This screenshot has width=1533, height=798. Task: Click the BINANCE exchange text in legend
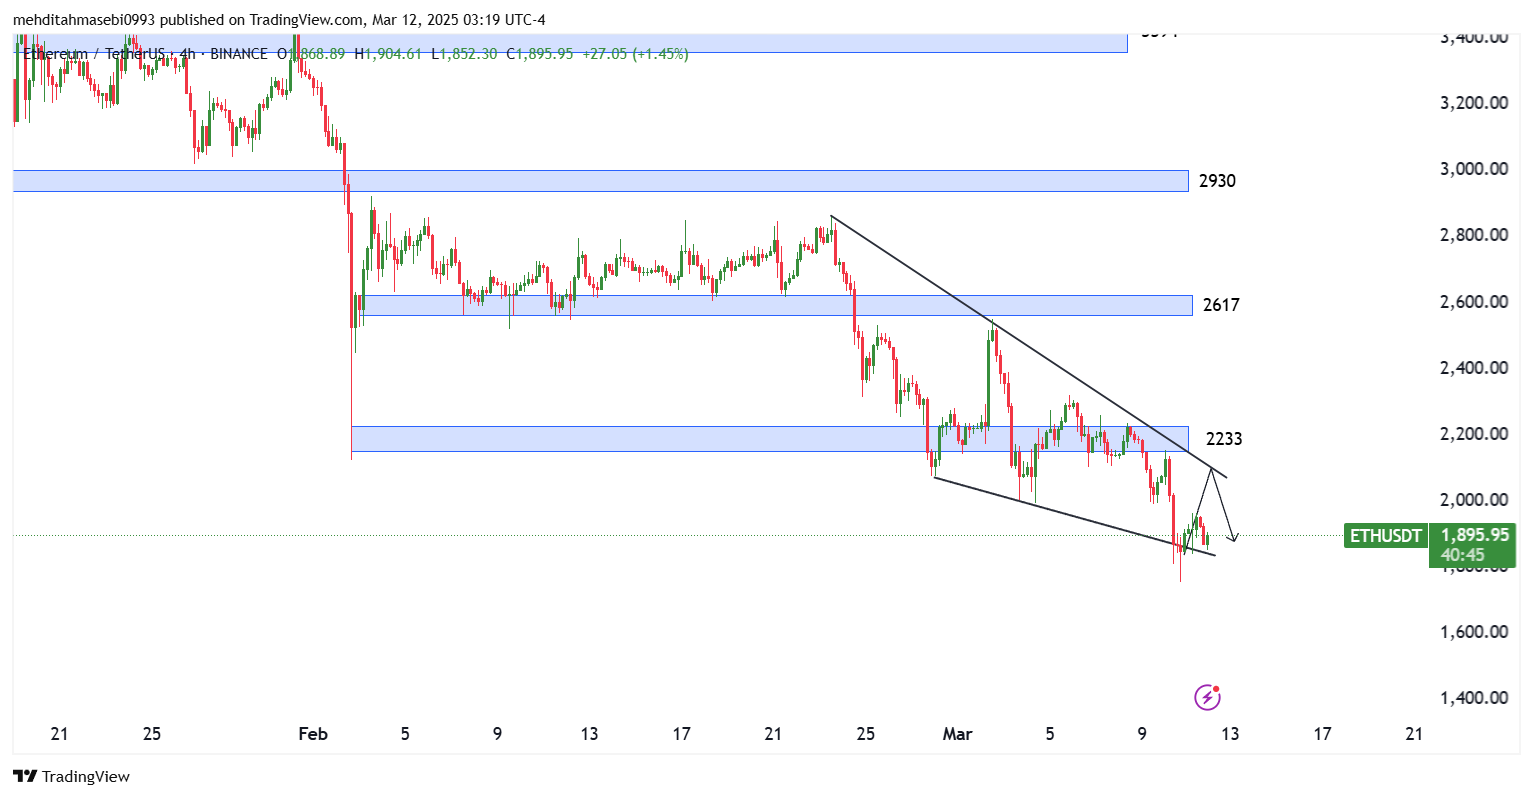click(x=239, y=54)
